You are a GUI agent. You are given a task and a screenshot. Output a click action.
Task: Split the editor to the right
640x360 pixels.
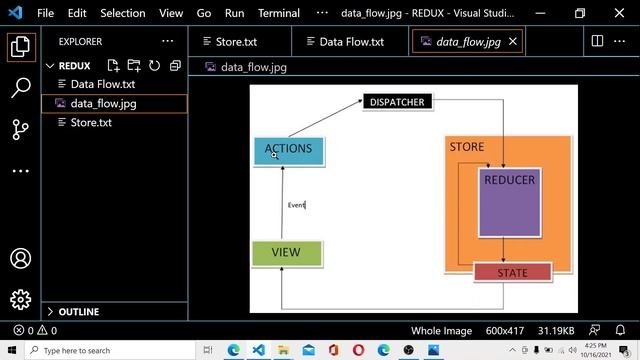597,41
